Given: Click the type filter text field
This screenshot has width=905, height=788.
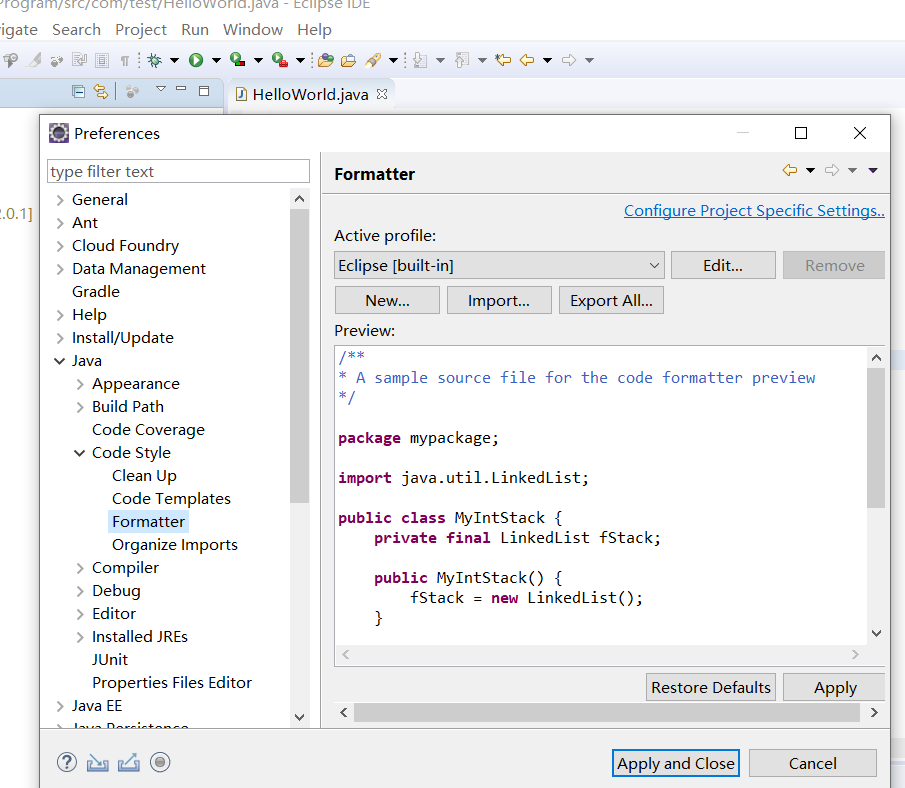Looking at the screenshot, I should pyautogui.click(x=178, y=171).
